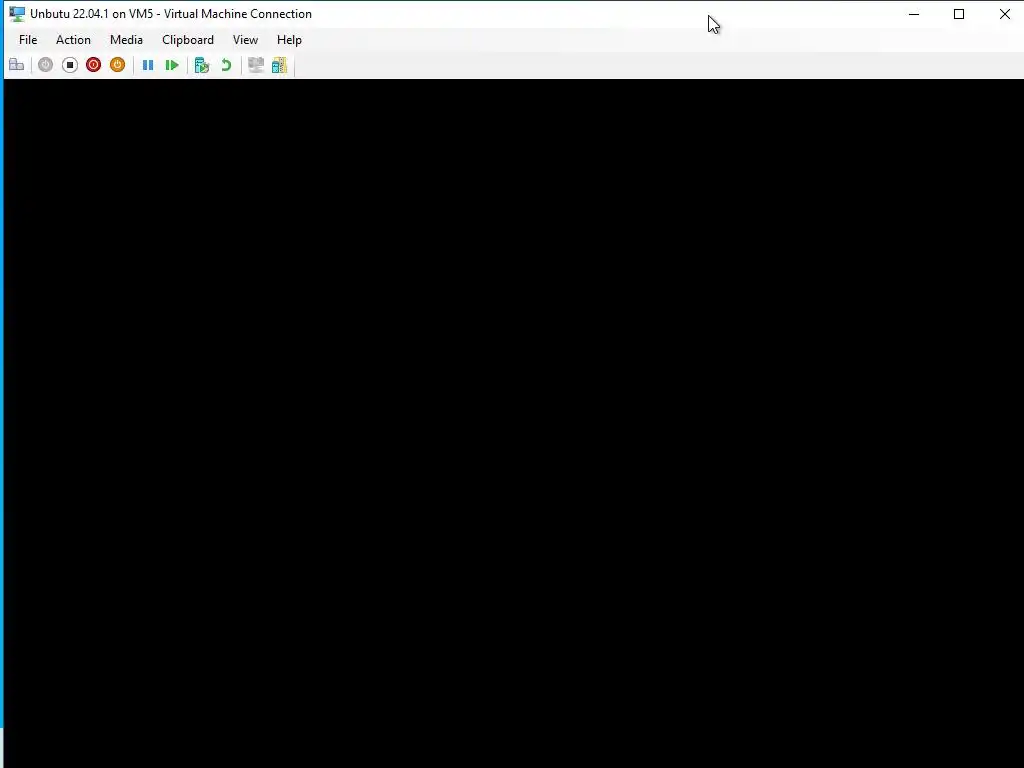1024x768 pixels.
Task: Send Ctrl+Alt+Del using toolbar icon
Action: tap(16, 65)
